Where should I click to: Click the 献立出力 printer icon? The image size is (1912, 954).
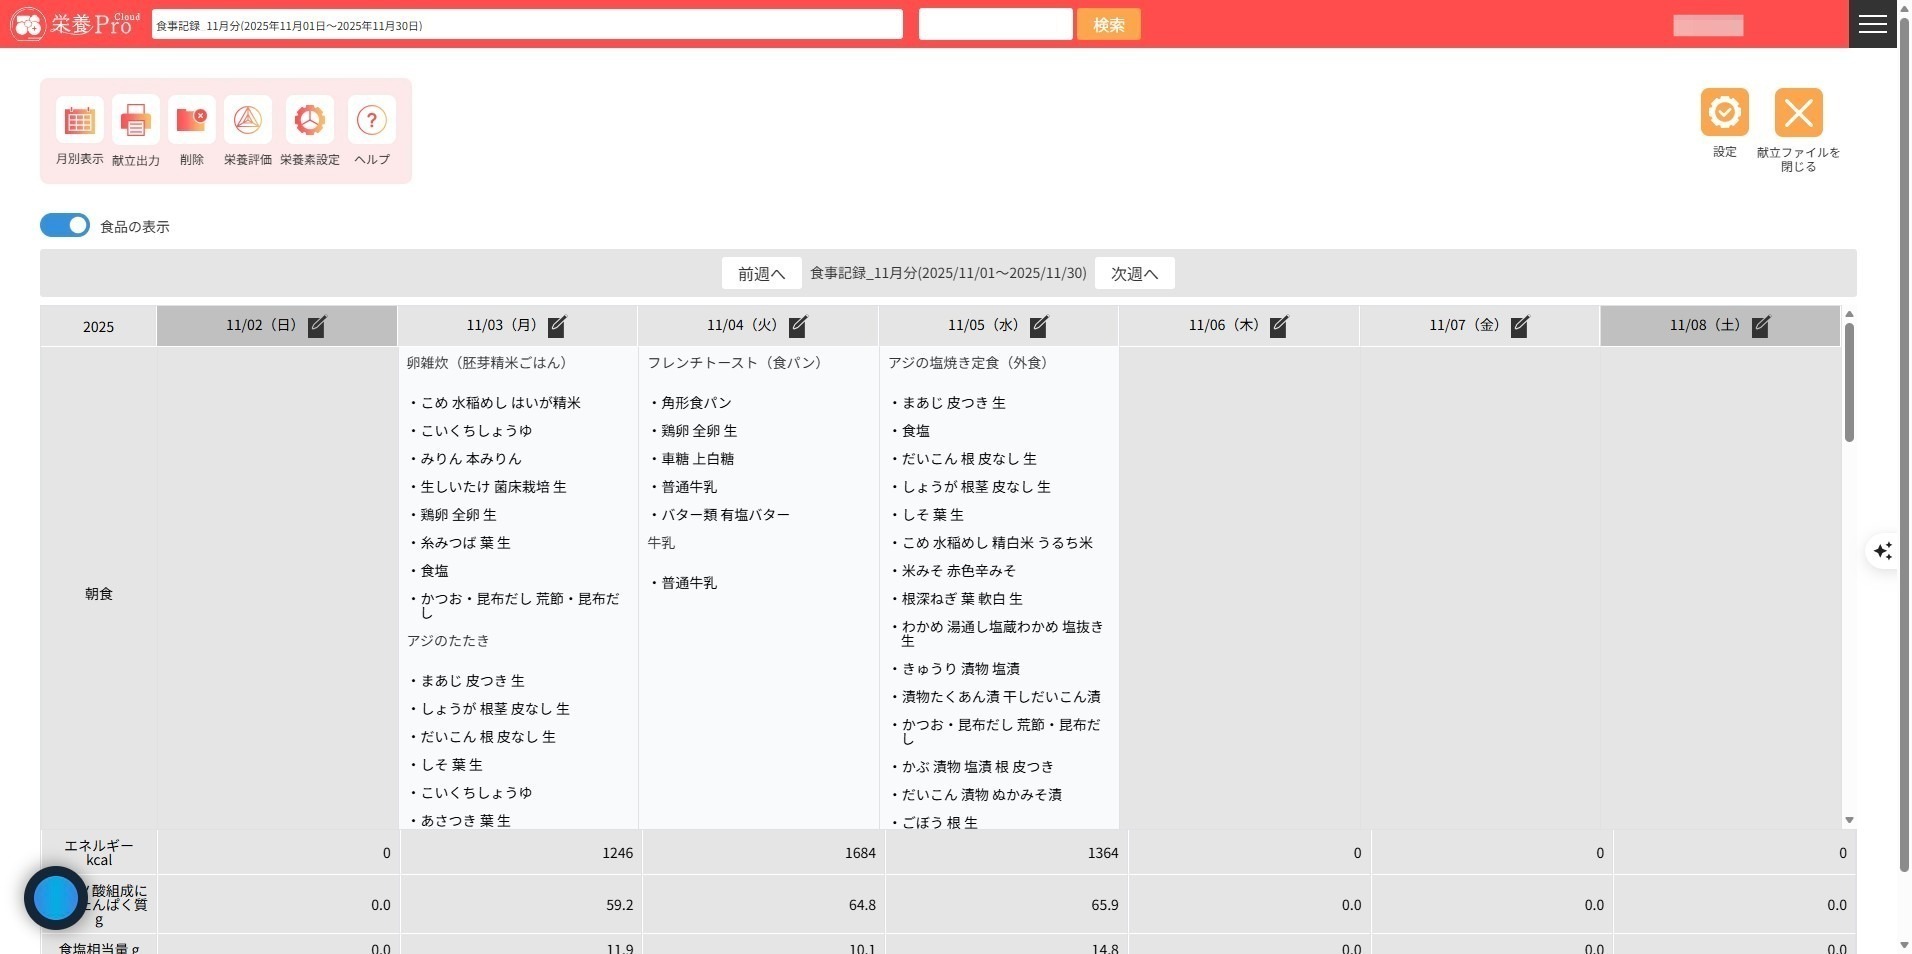click(135, 121)
